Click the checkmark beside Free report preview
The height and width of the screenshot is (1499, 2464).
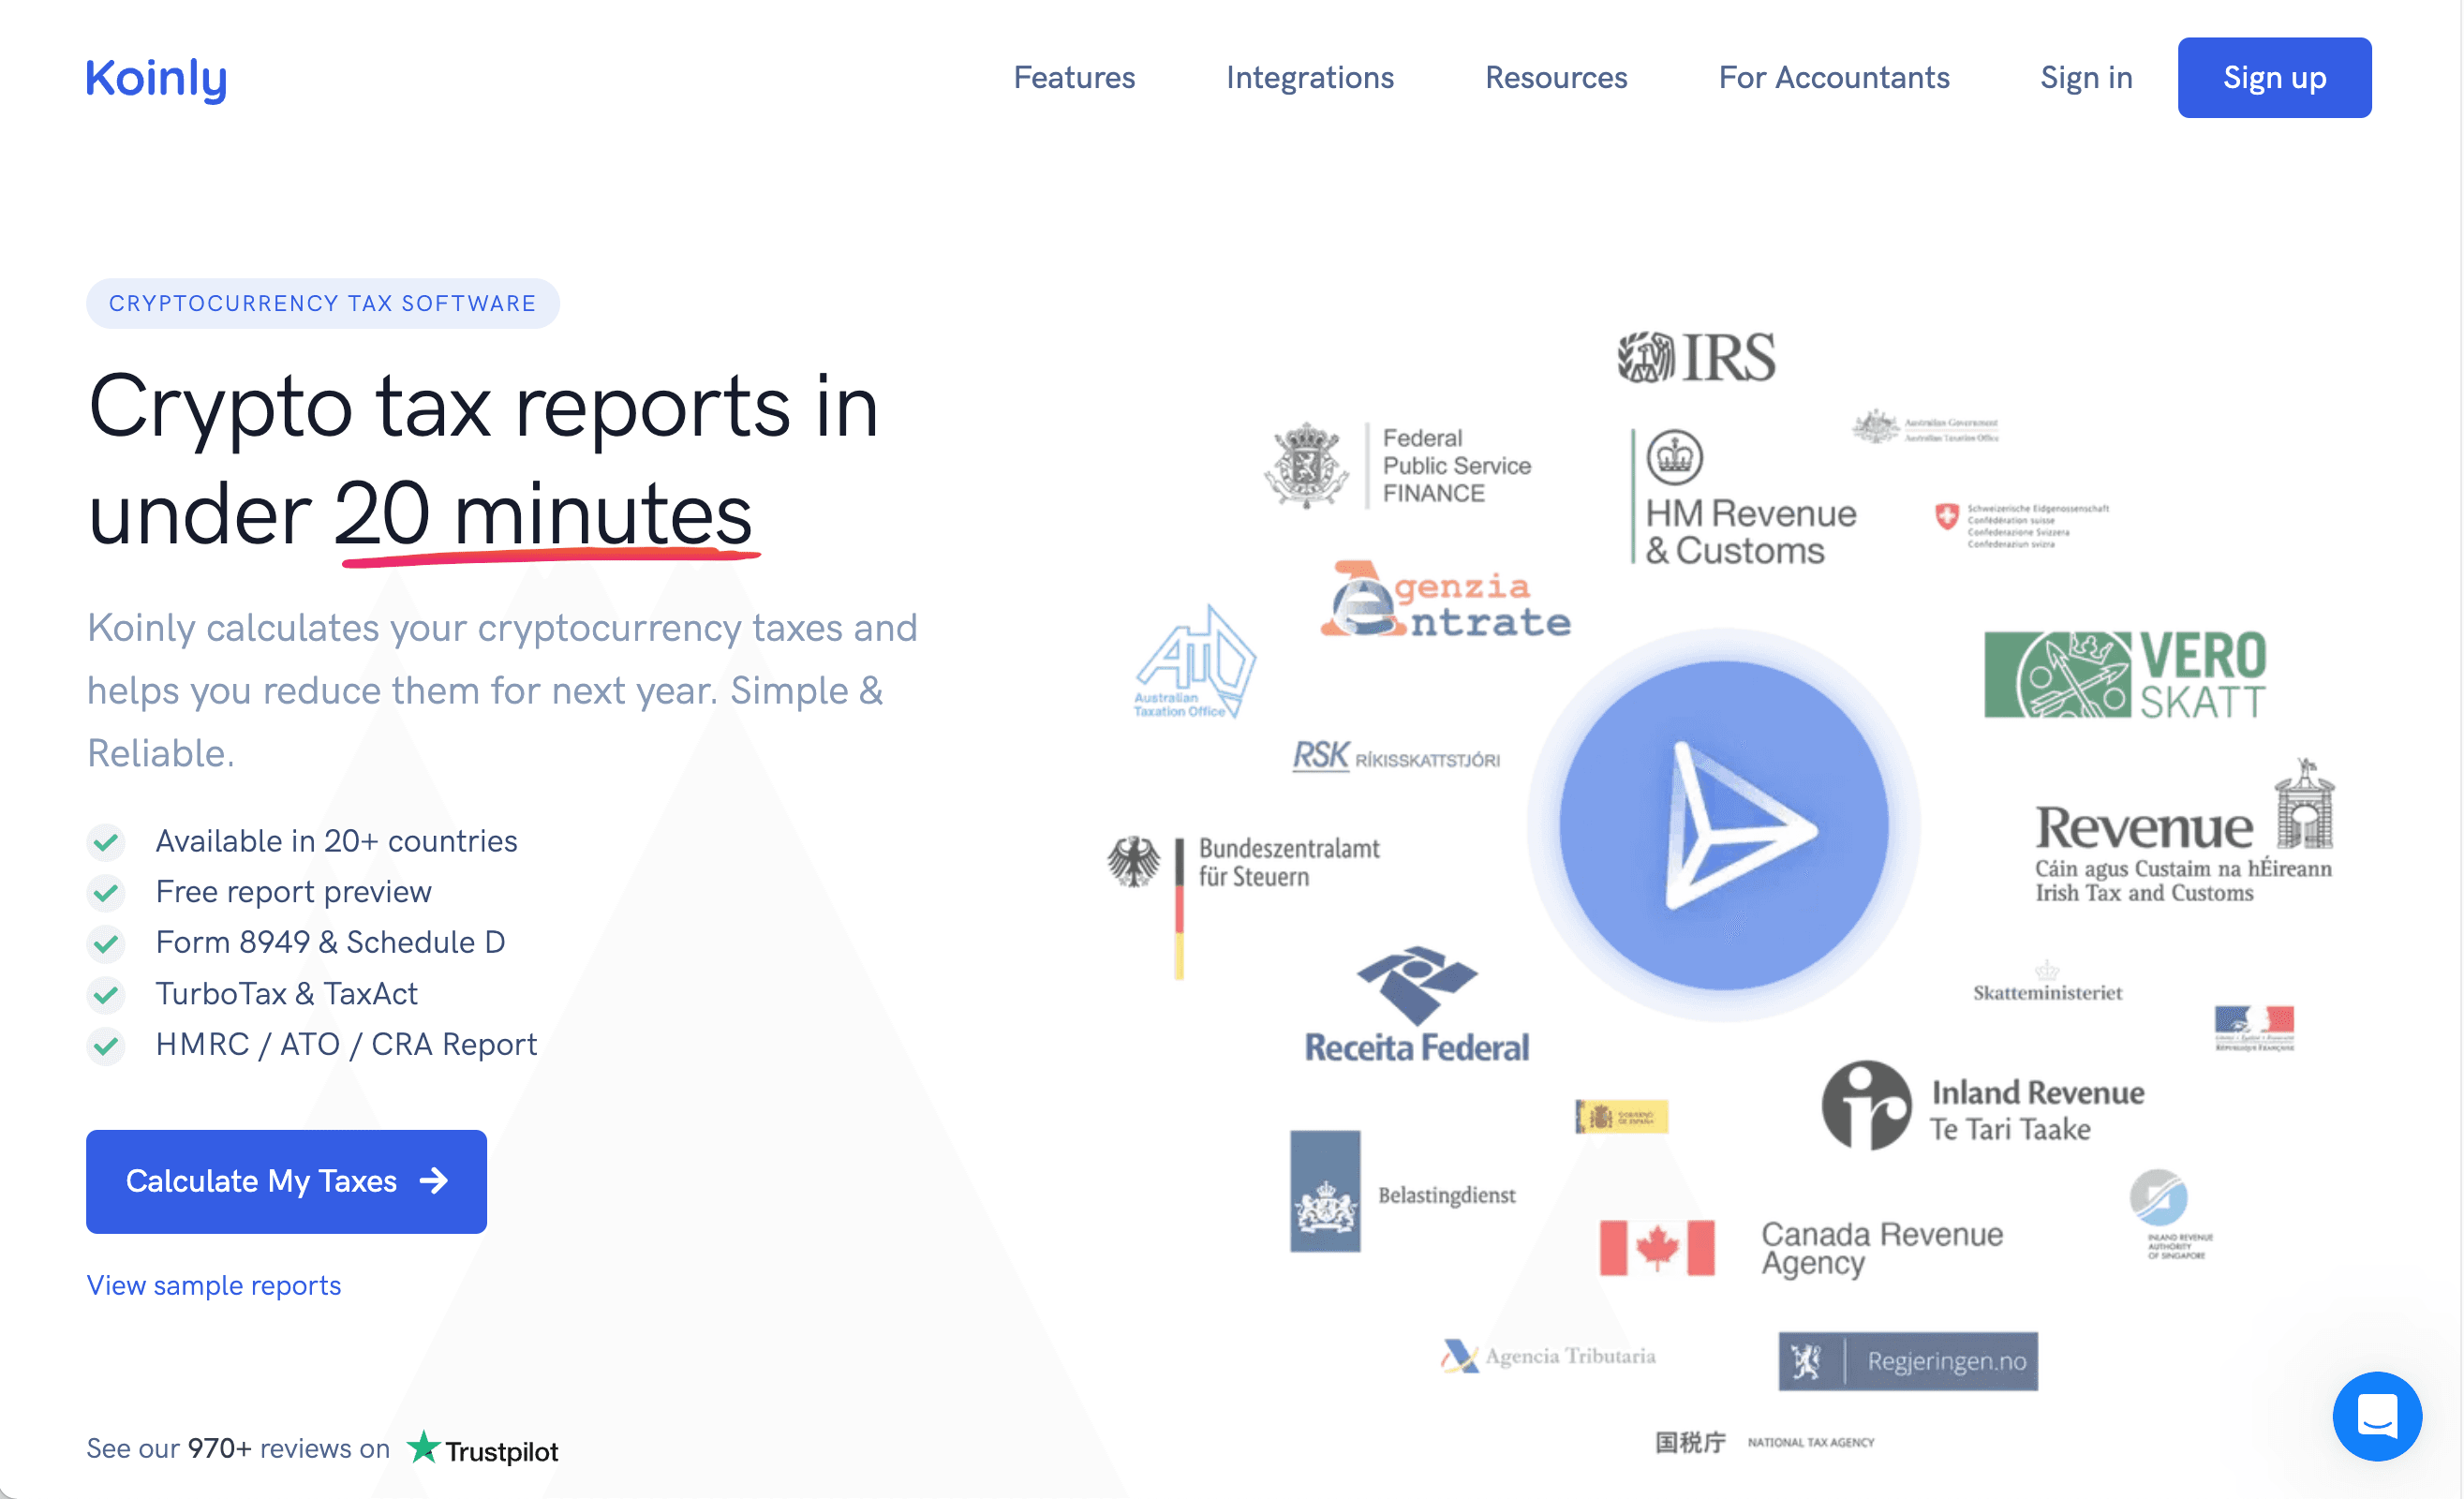click(106, 892)
